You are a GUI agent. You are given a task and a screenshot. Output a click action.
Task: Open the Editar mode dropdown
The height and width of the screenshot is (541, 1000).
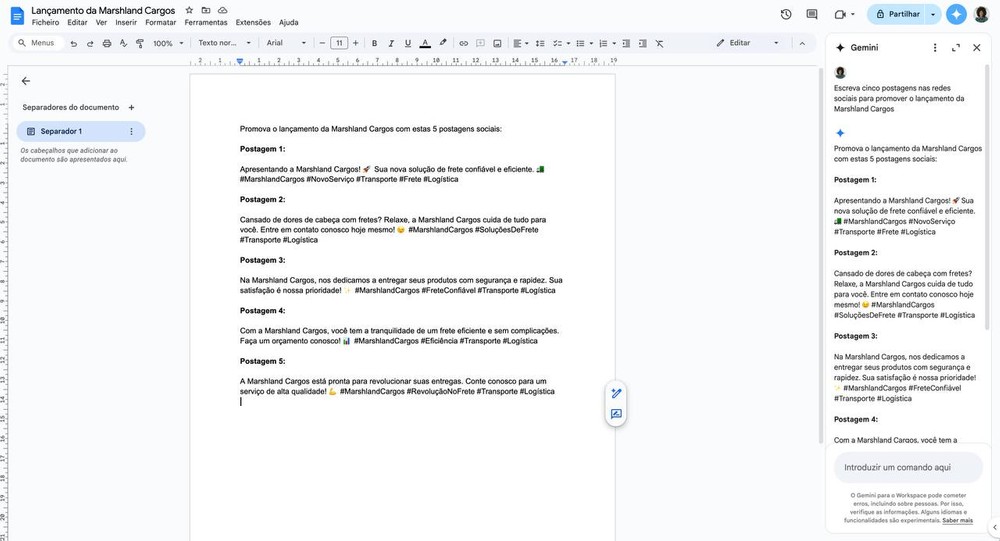click(747, 43)
